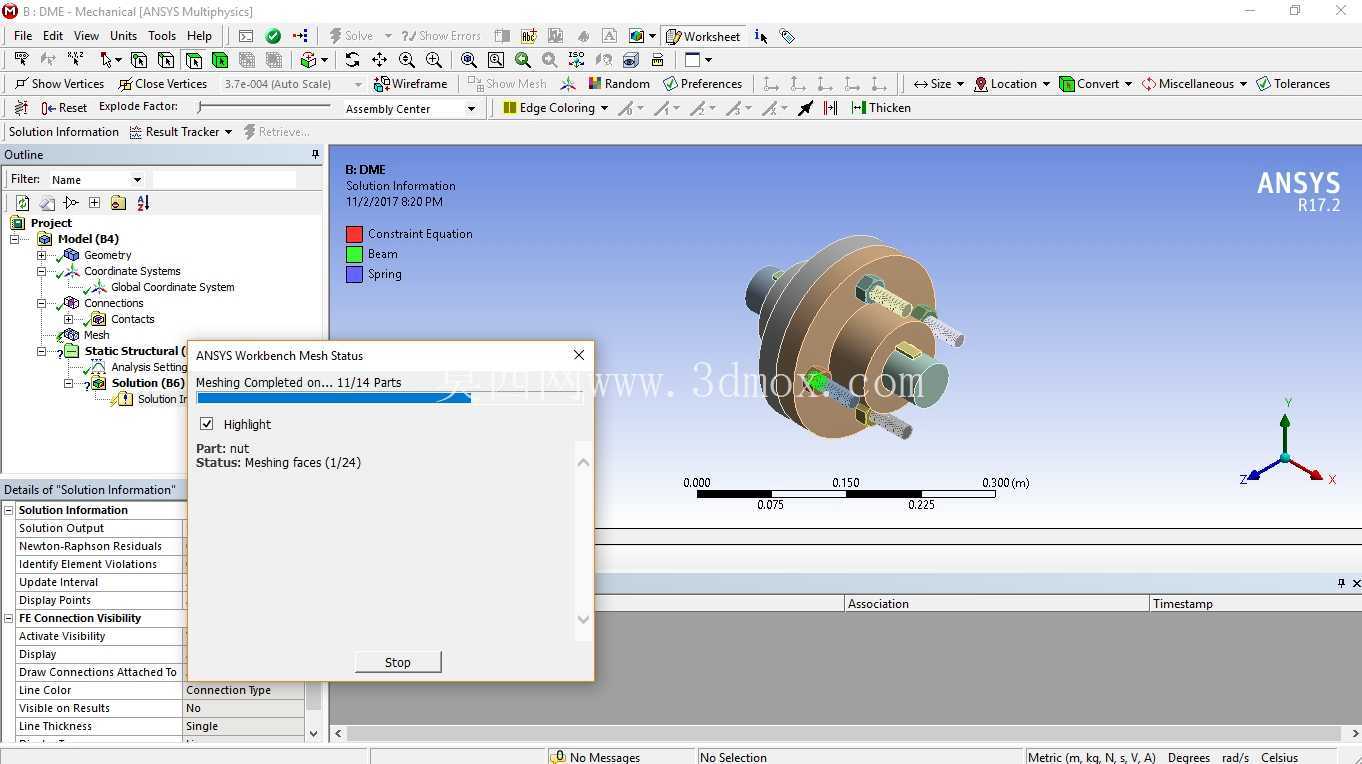This screenshot has width=1362, height=764.
Task: Select the Rotate view tool
Action: pos(352,60)
